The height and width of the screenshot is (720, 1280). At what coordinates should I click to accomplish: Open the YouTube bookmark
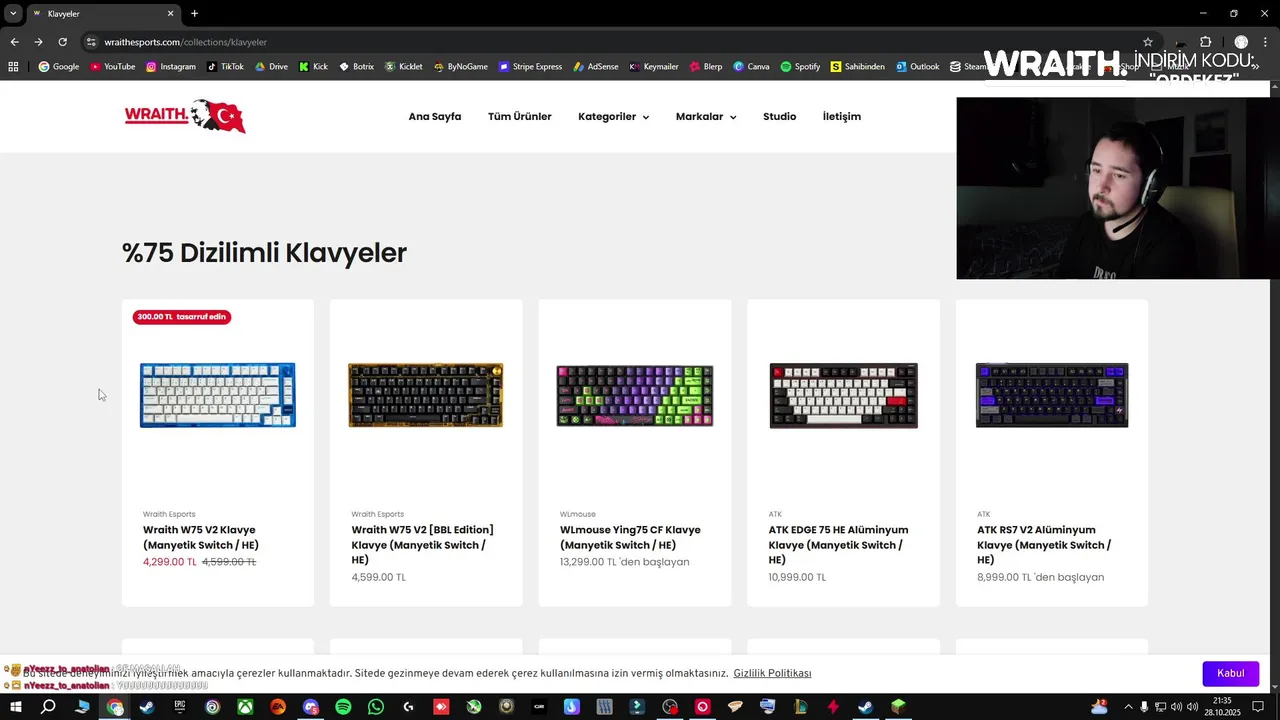coord(113,67)
